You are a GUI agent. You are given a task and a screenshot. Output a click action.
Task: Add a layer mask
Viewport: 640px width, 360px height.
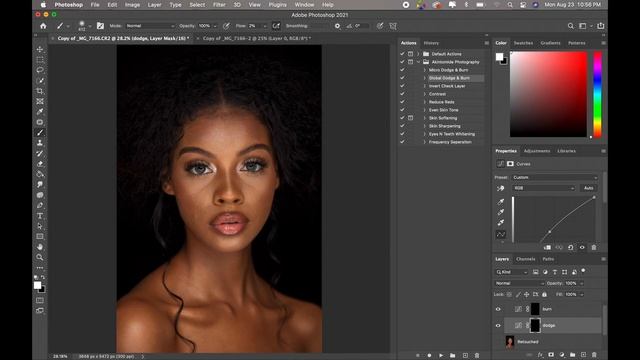coord(551,355)
